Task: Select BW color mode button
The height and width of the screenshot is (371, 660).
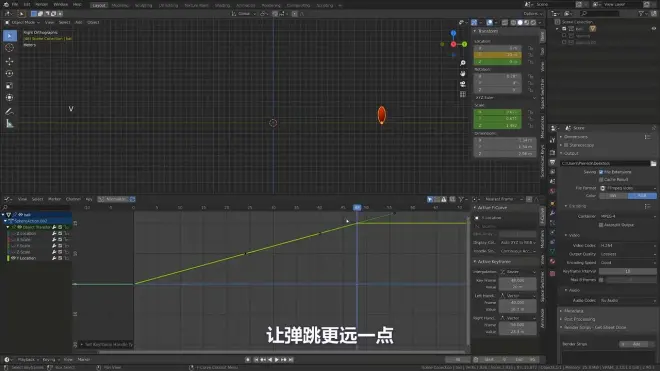Action: tap(613, 196)
